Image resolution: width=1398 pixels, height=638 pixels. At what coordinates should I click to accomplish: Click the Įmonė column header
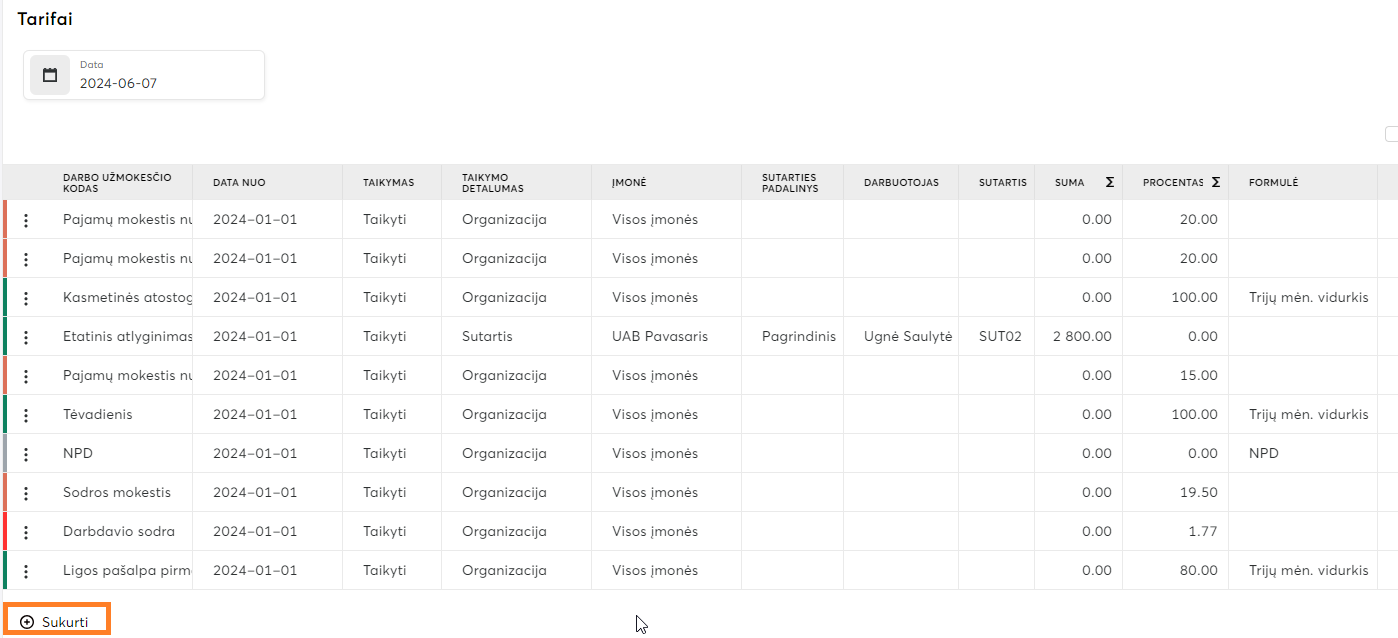point(629,183)
